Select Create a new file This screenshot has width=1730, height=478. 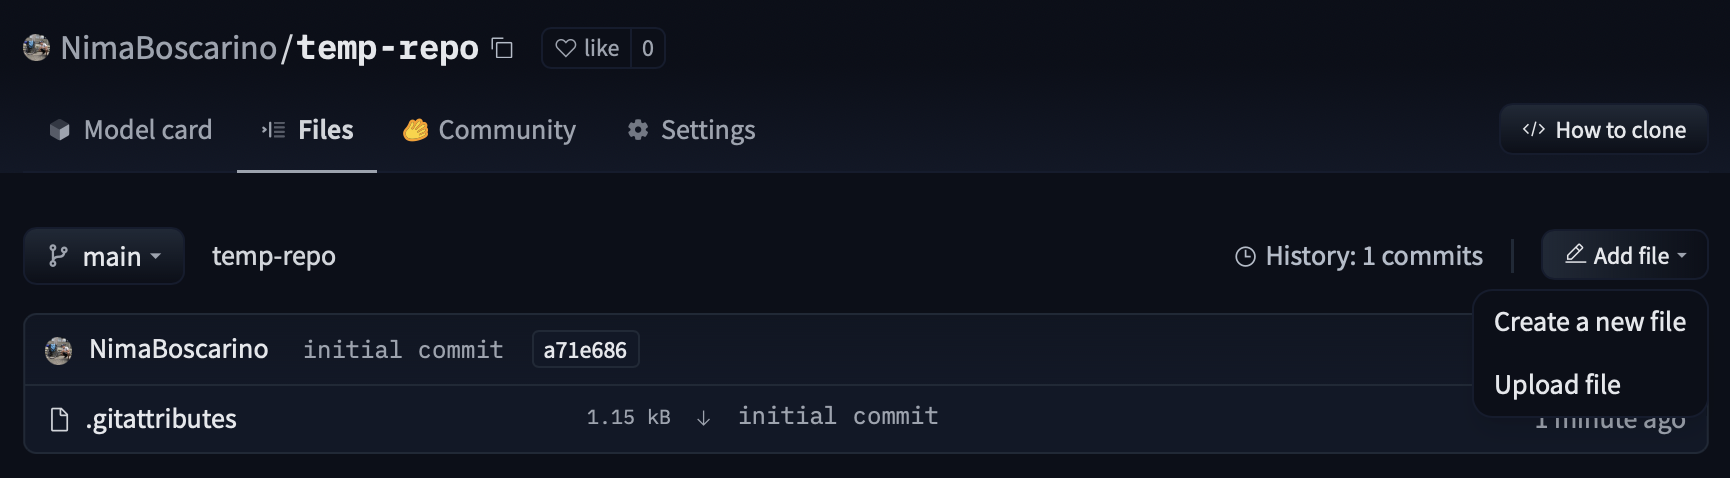1589,322
